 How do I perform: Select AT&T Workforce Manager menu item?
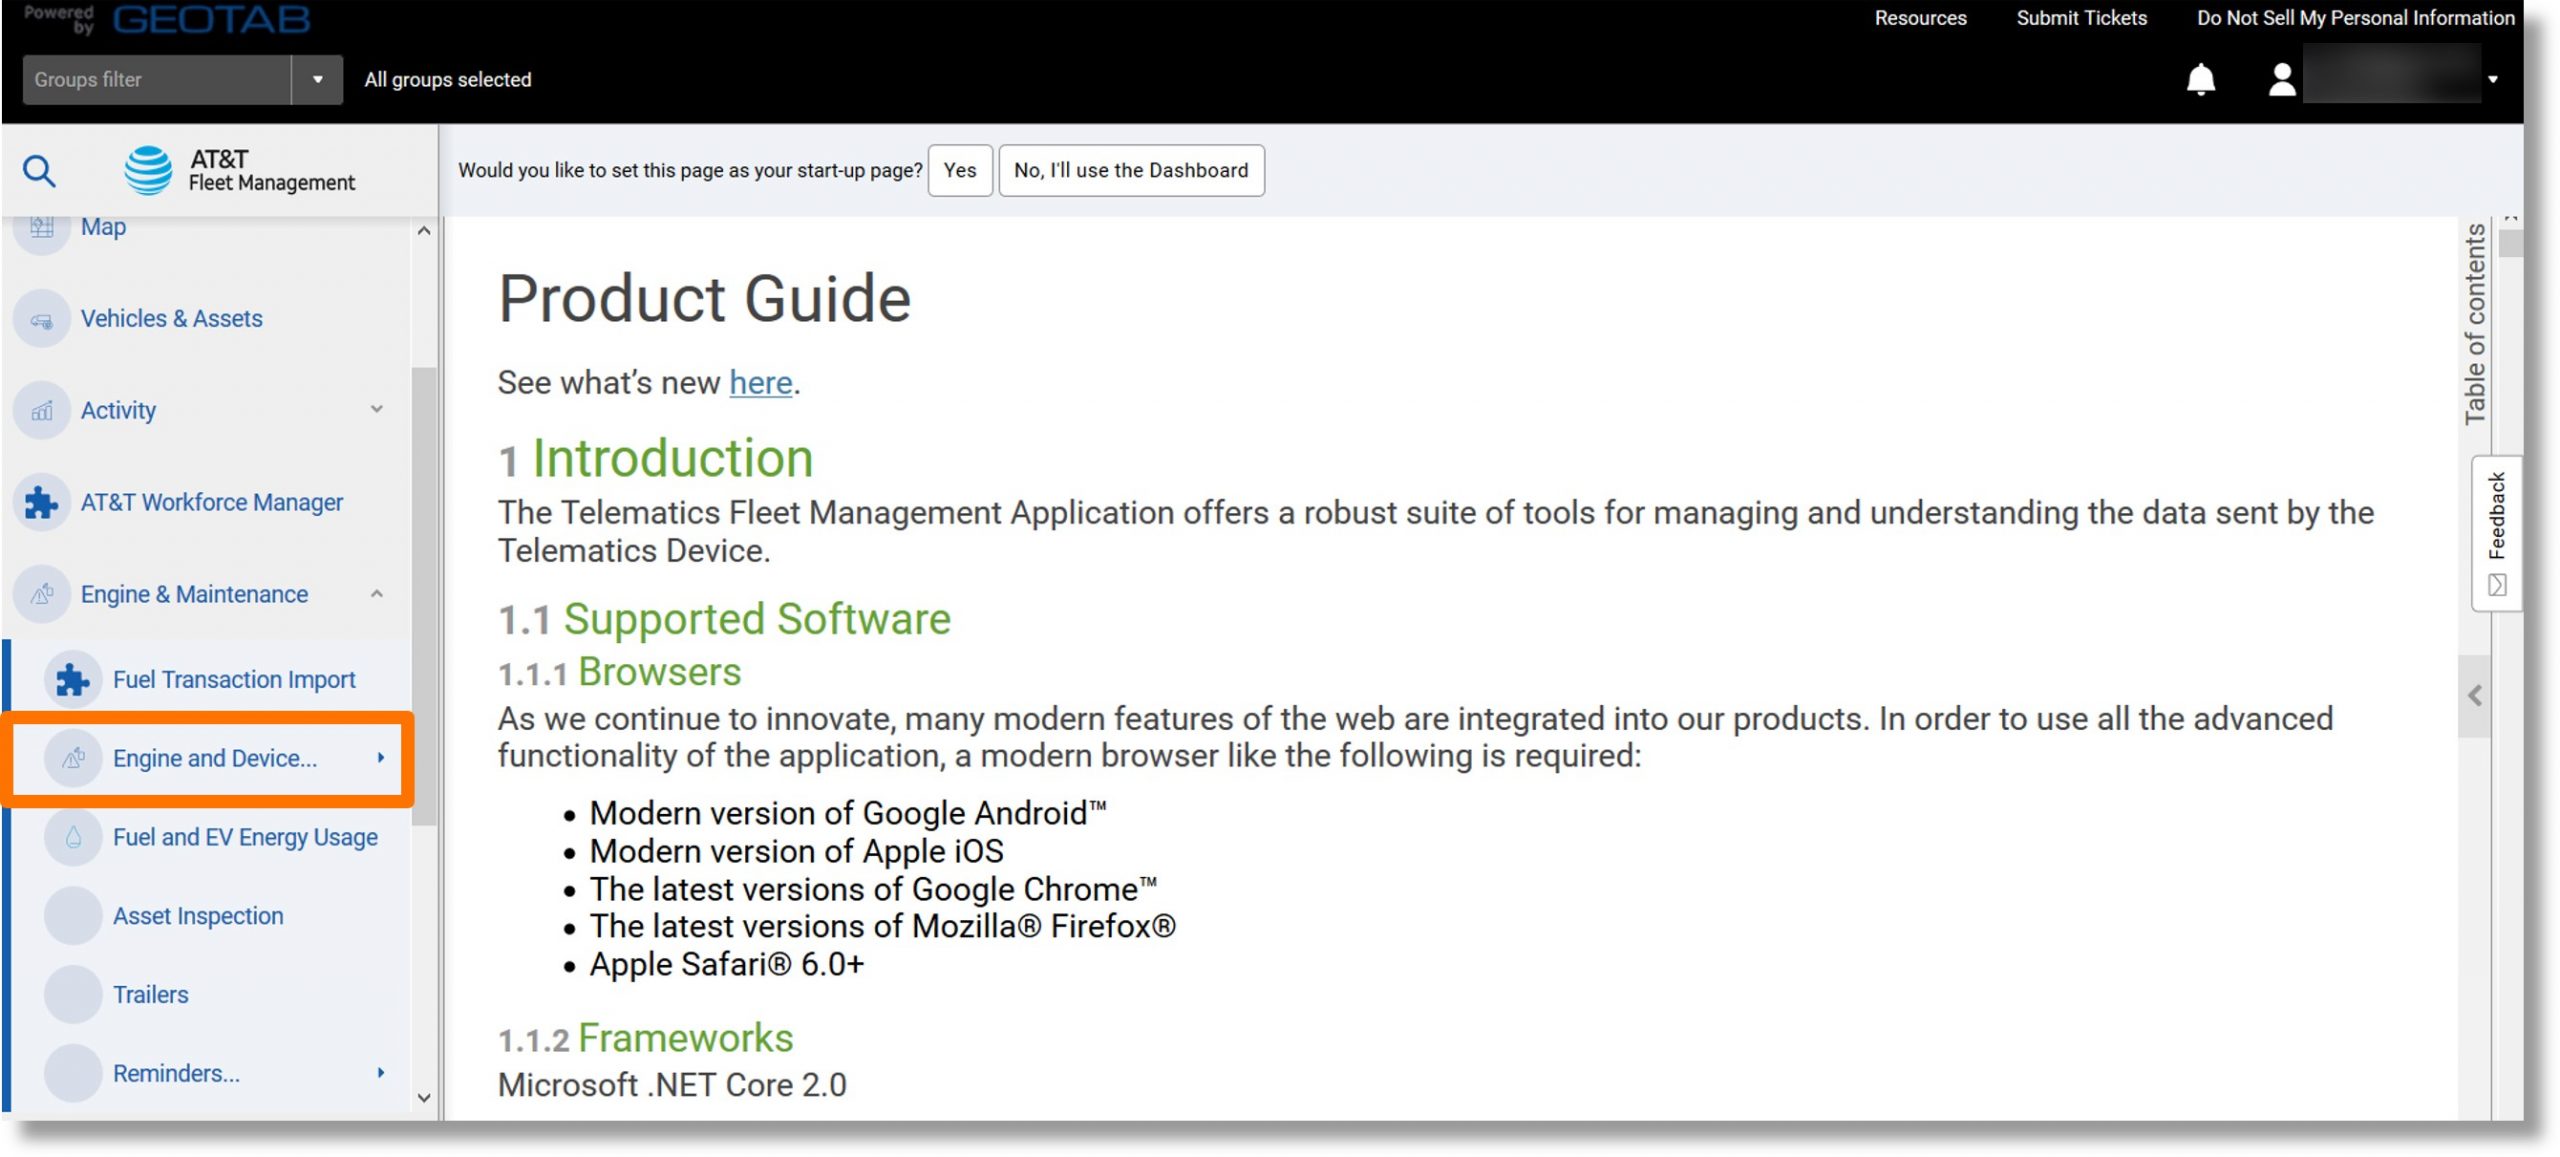click(x=211, y=502)
